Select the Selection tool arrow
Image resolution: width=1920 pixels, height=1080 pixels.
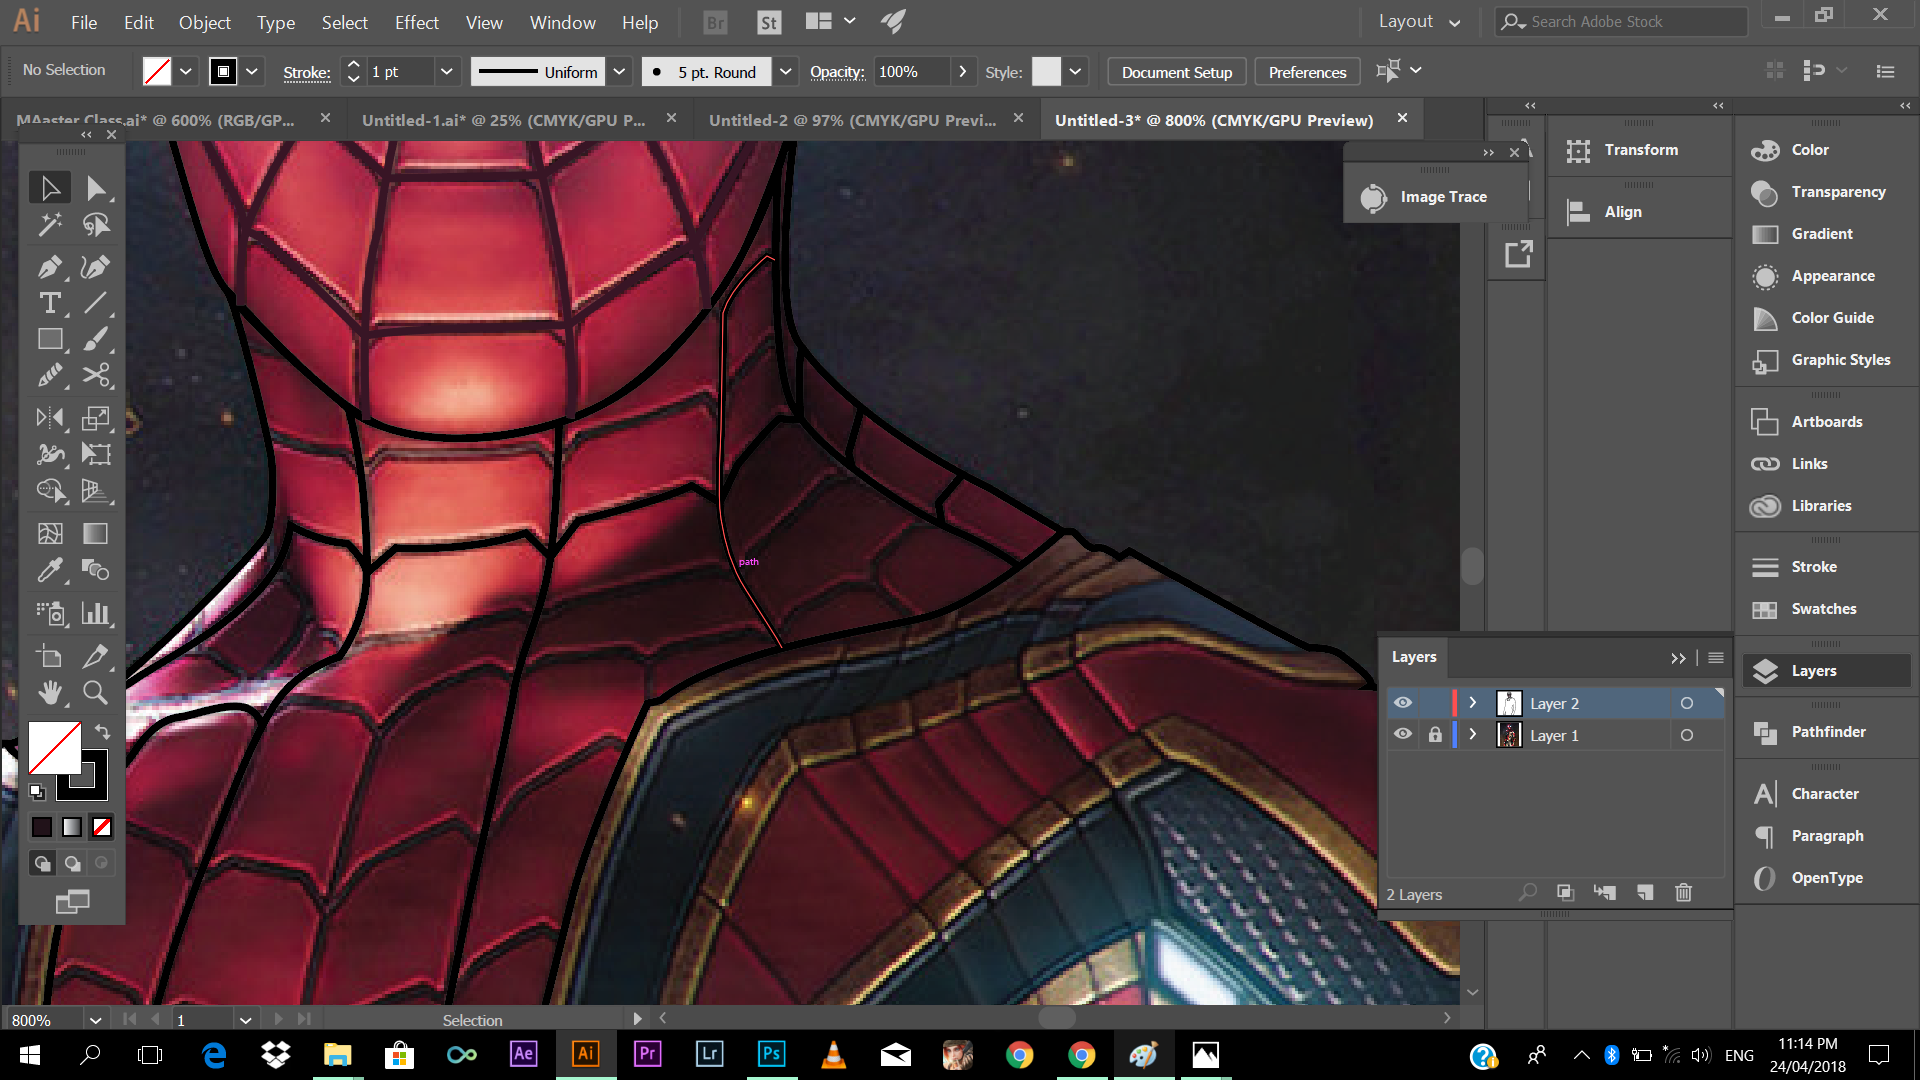click(x=49, y=188)
